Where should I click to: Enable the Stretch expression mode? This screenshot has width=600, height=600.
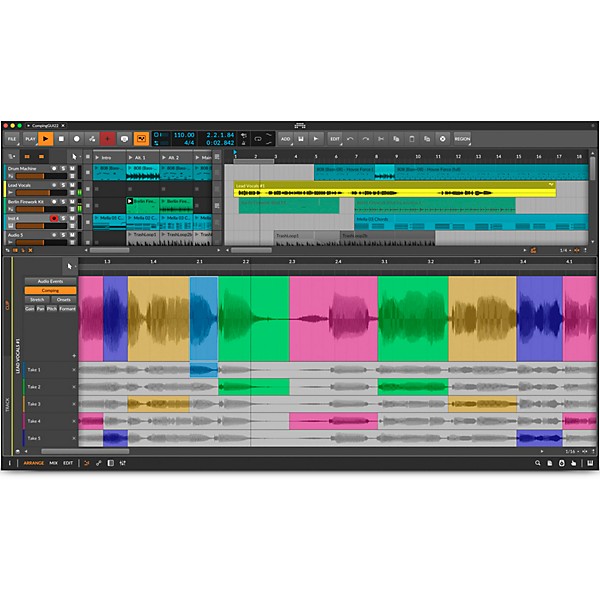37,299
